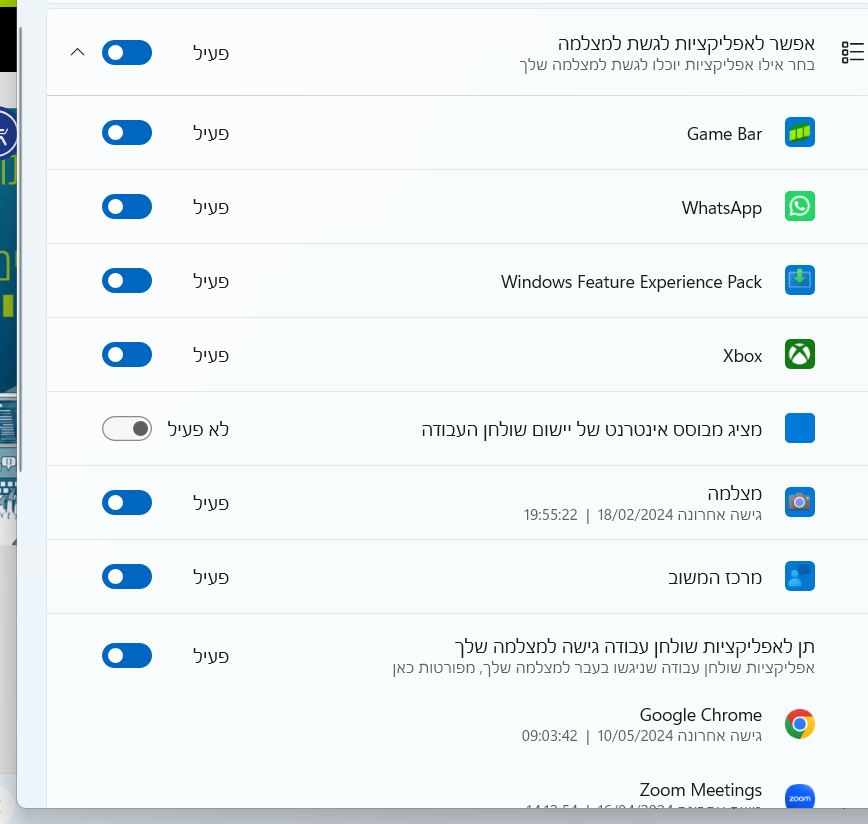This screenshot has height=824, width=868.
Task: Click the 'מציג מבוסס אינטרנט של יישום שולחן העבודה' label
Action: click(x=592, y=429)
